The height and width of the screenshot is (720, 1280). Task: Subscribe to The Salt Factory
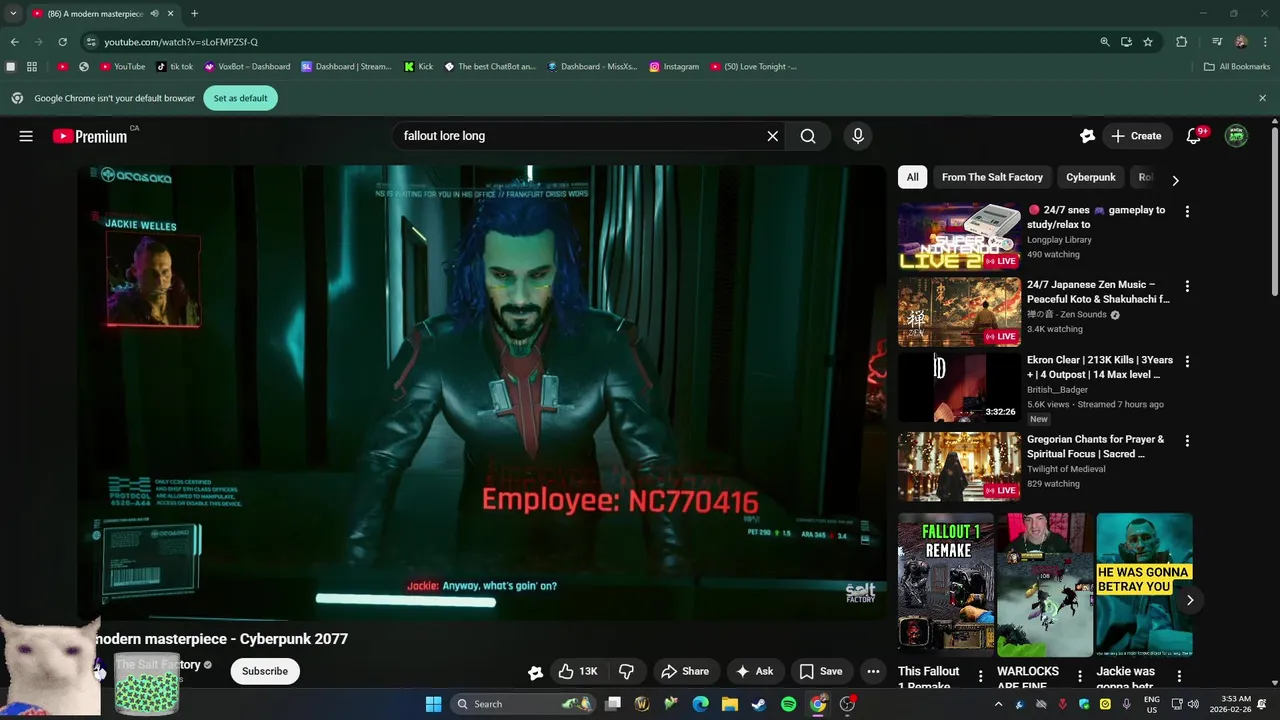265,671
